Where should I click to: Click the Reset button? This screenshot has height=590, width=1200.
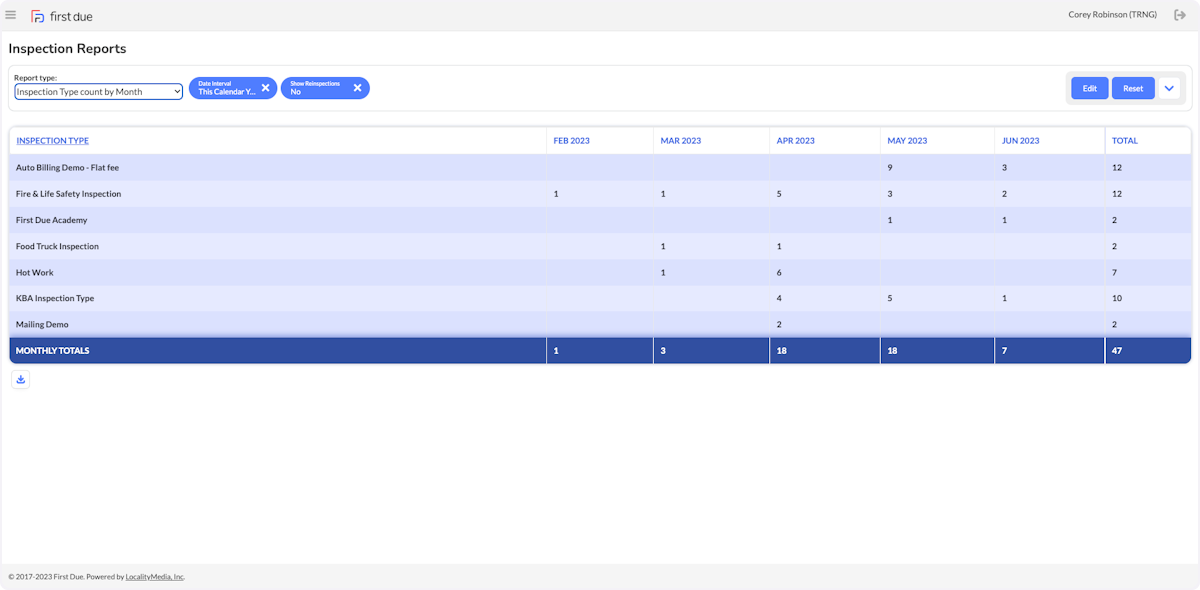(x=1133, y=88)
